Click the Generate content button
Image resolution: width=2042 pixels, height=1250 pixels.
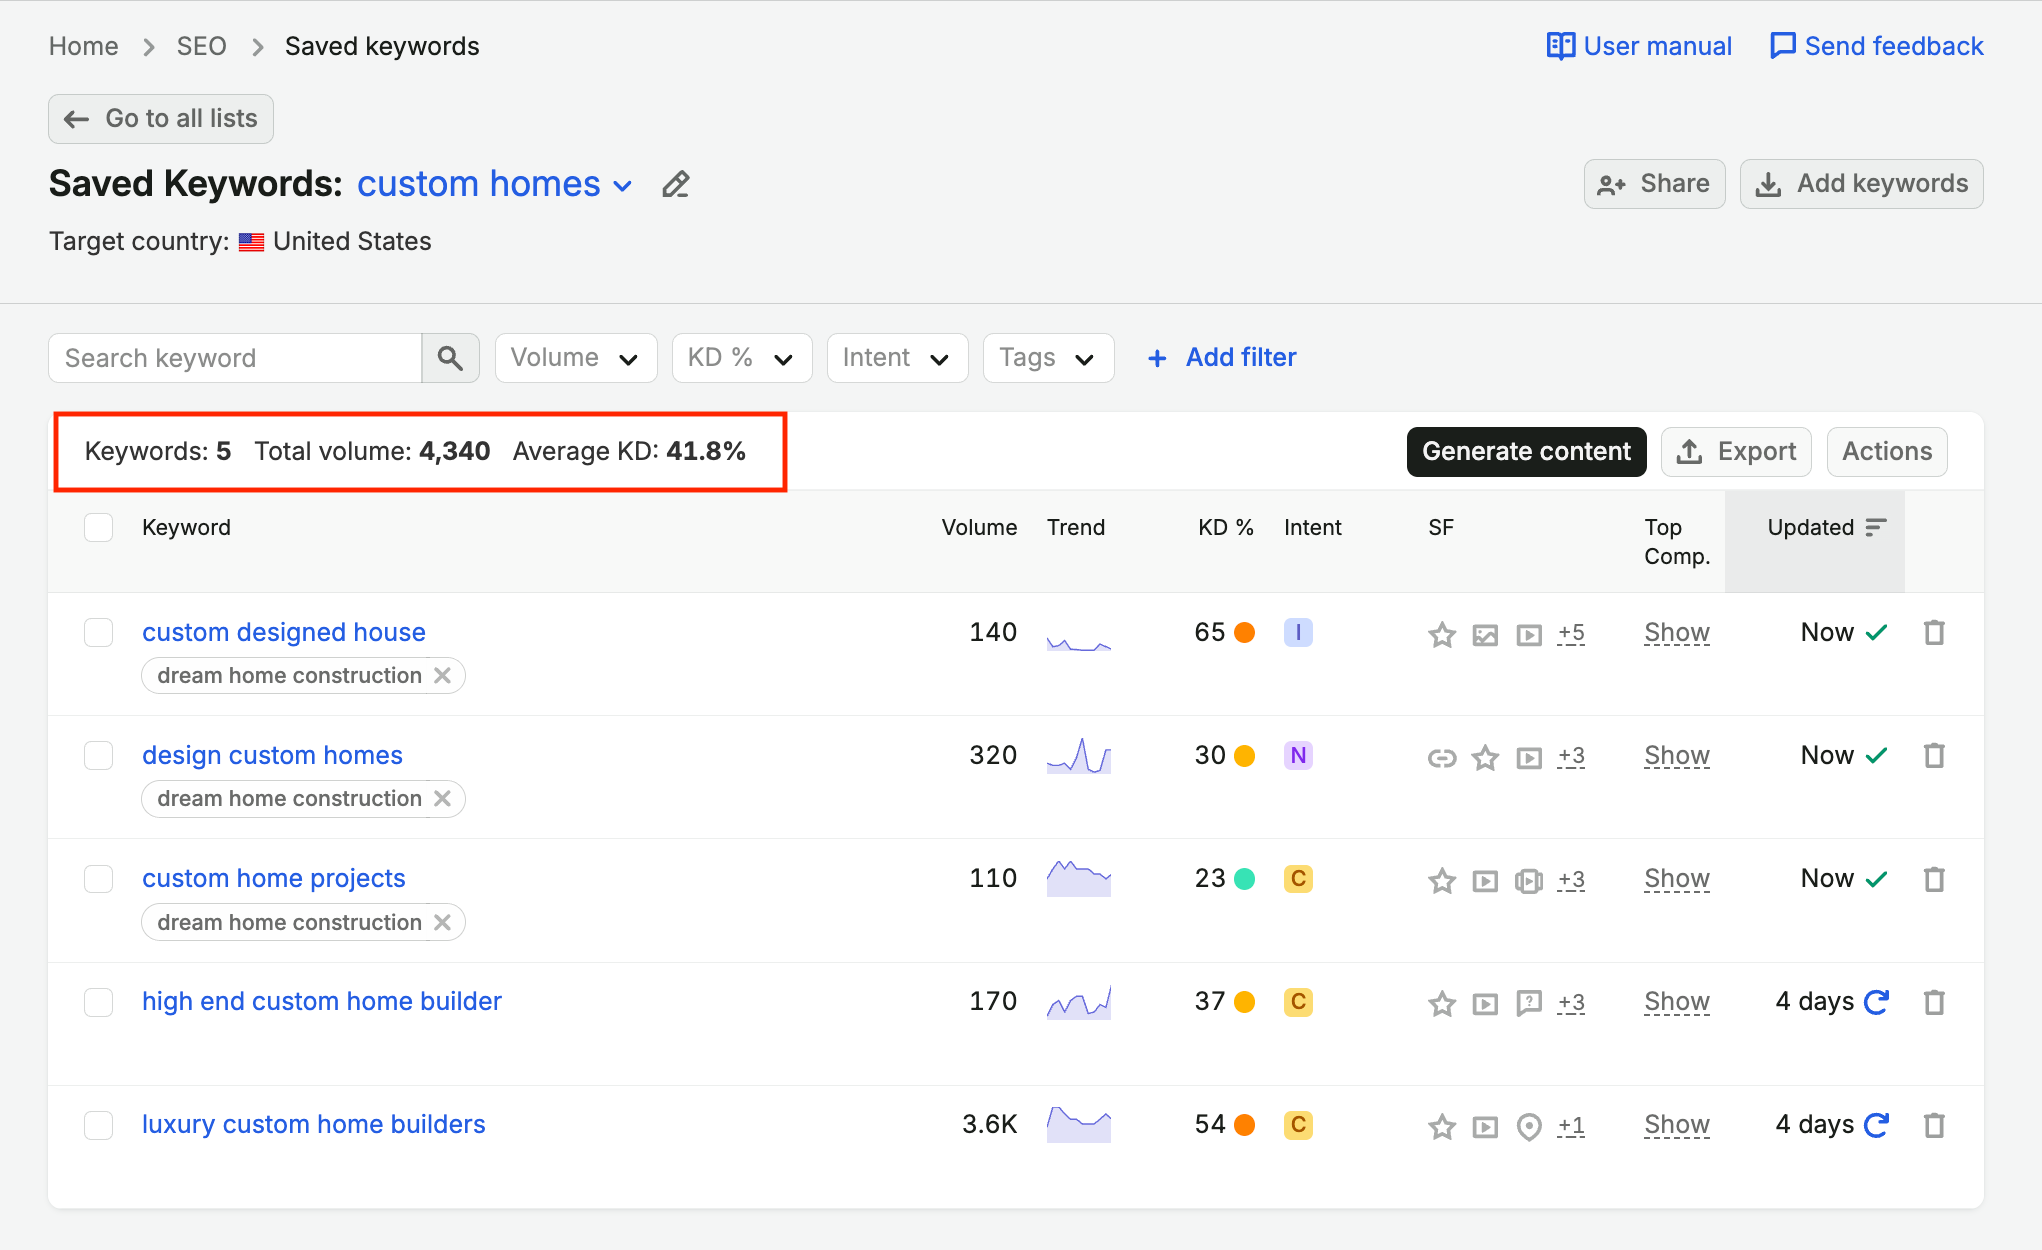click(1526, 452)
